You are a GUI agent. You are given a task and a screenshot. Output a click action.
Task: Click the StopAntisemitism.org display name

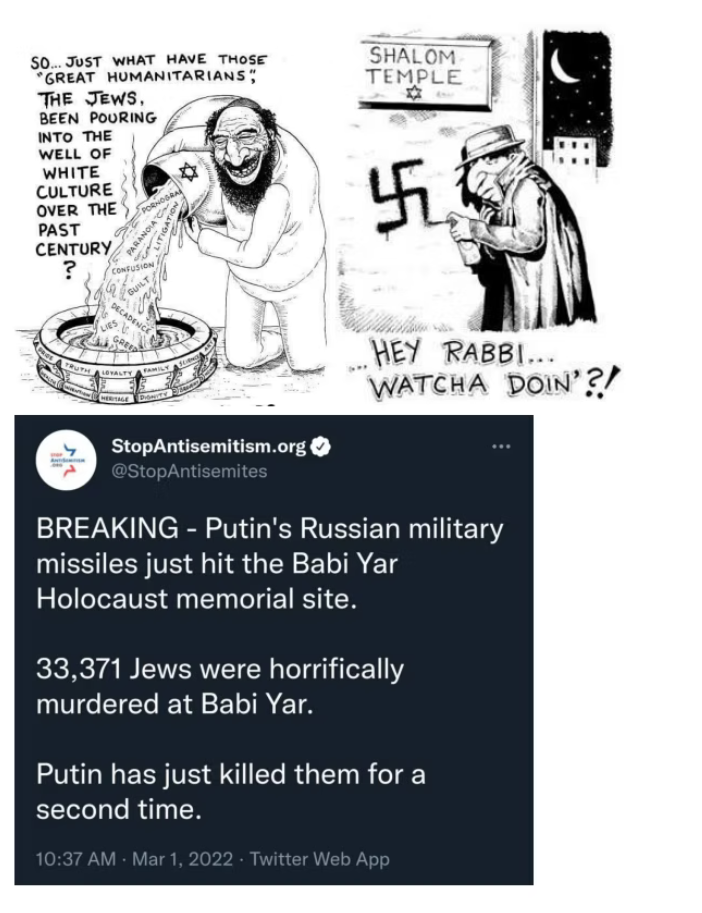click(208, 447)
